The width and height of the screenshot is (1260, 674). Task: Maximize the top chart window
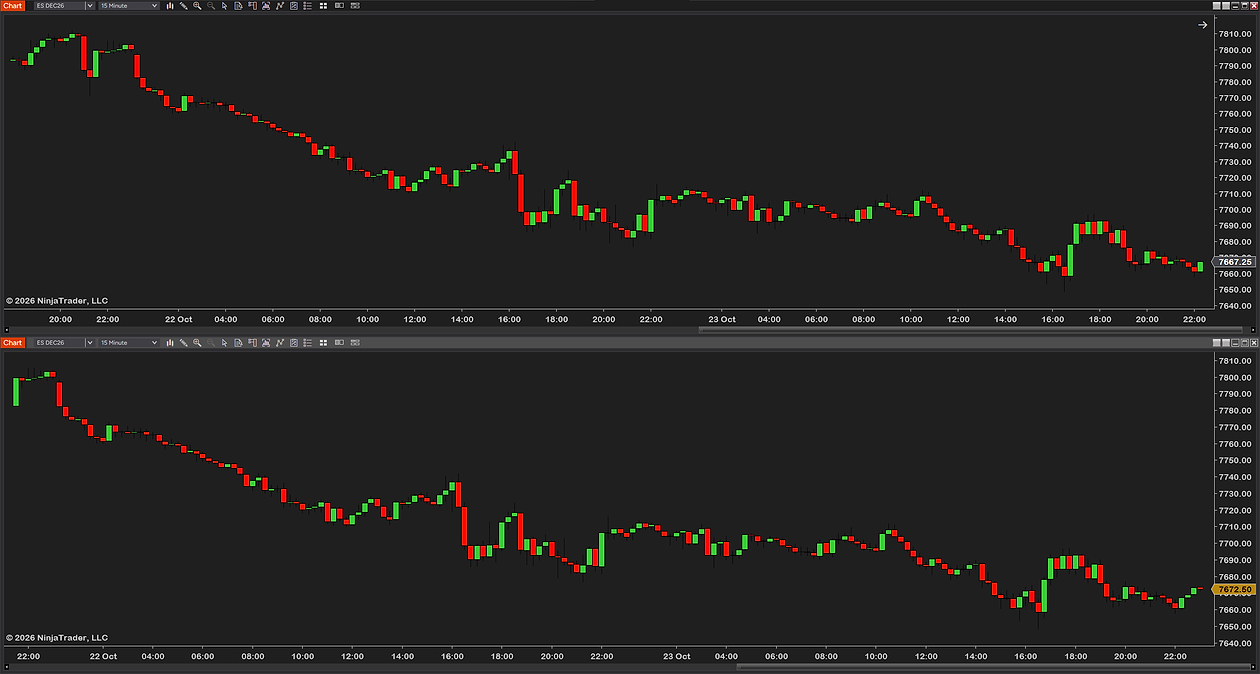[1245, 6]
